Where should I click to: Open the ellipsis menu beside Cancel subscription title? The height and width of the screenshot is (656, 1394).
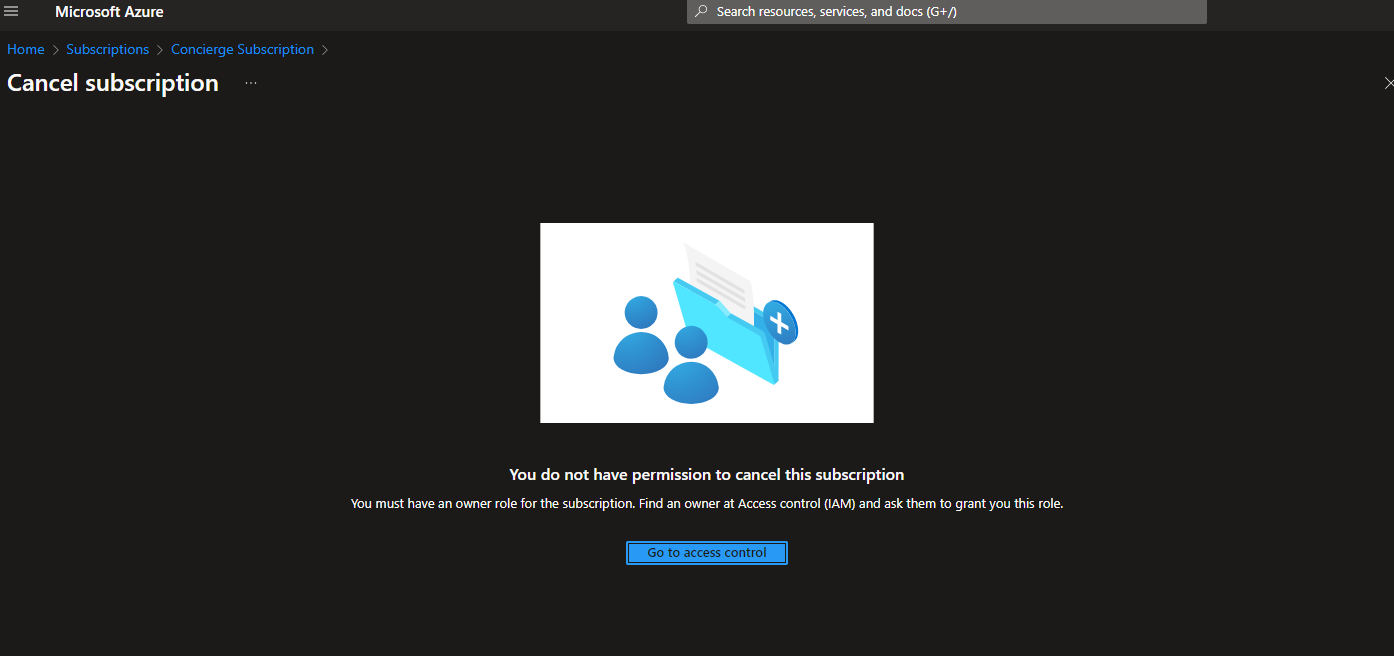click(x=249, y=83)
